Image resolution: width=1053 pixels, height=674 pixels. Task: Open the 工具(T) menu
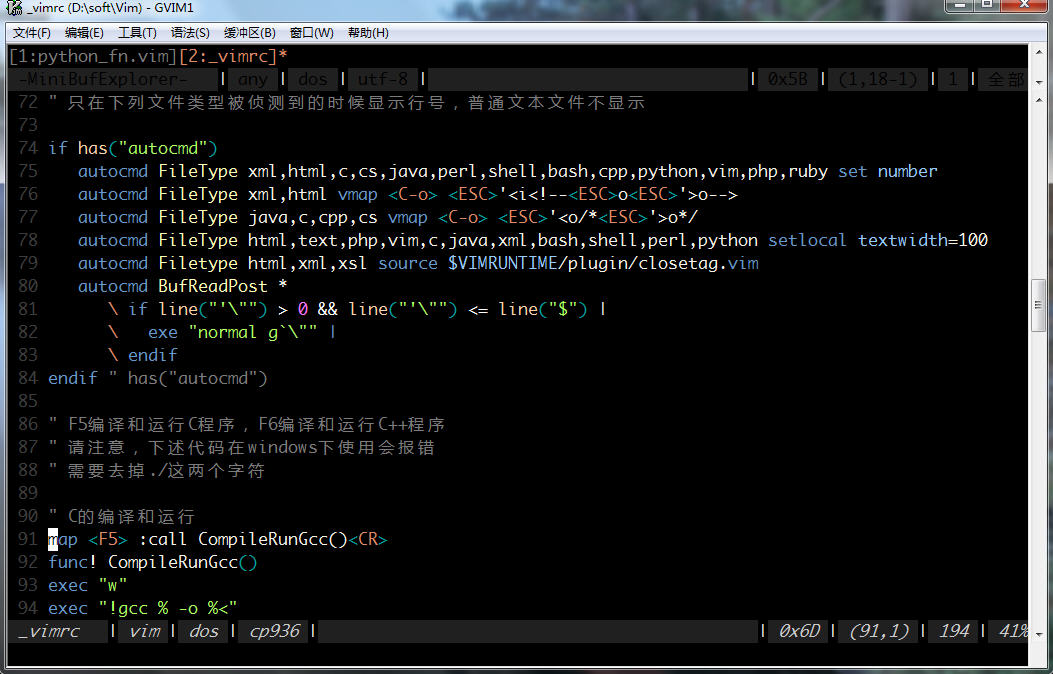(137, 33)
